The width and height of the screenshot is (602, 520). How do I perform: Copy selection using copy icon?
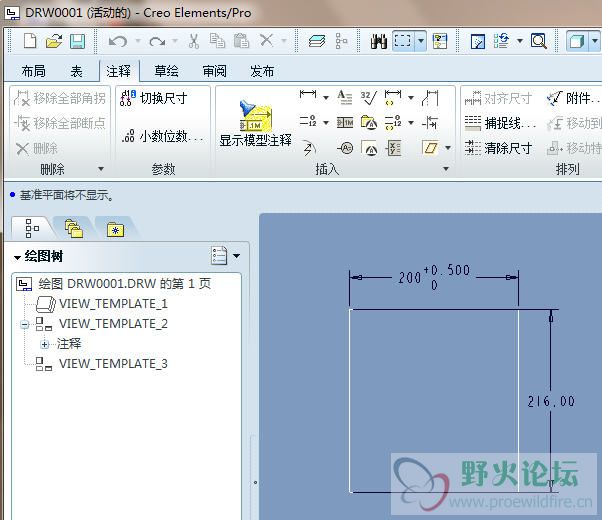(217, 40)
